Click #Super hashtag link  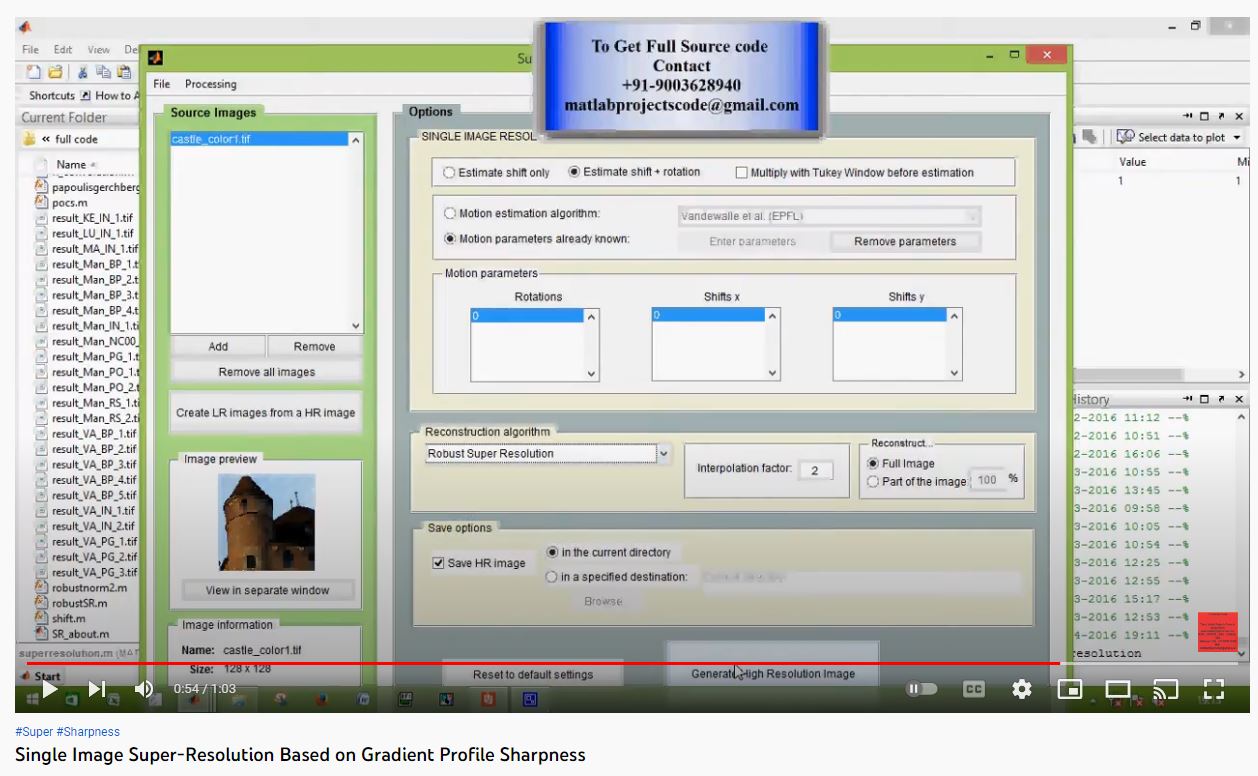[x=34, y=732]
